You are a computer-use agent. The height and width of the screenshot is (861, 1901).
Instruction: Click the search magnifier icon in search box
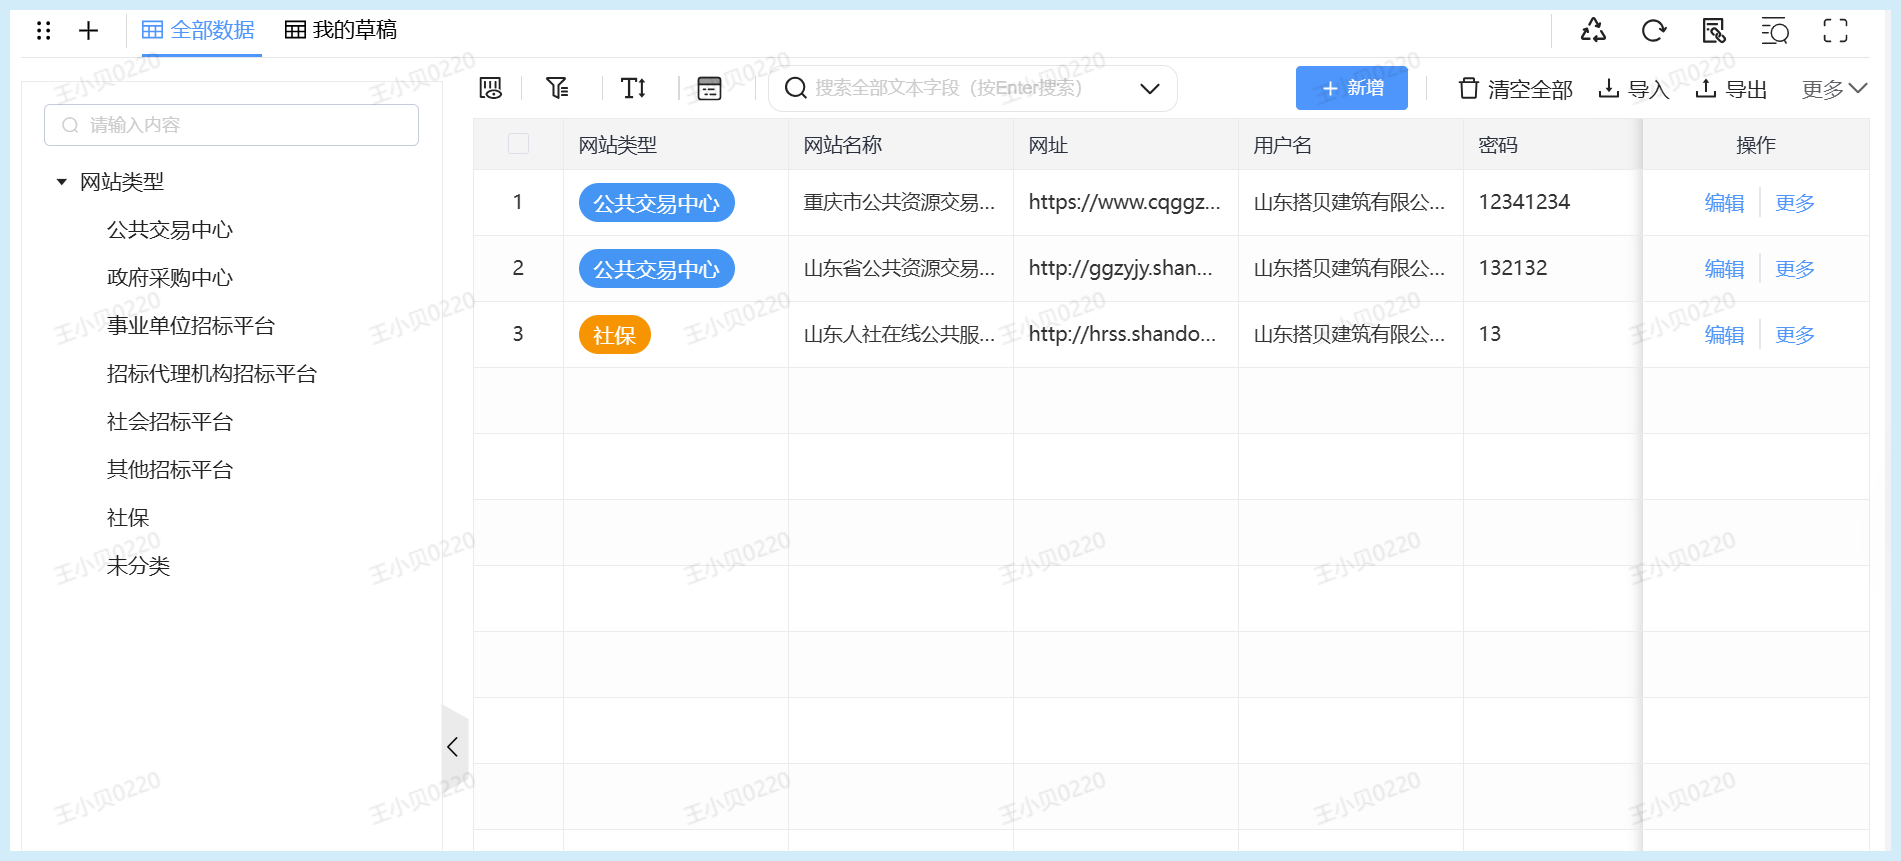tap(796, 88)
